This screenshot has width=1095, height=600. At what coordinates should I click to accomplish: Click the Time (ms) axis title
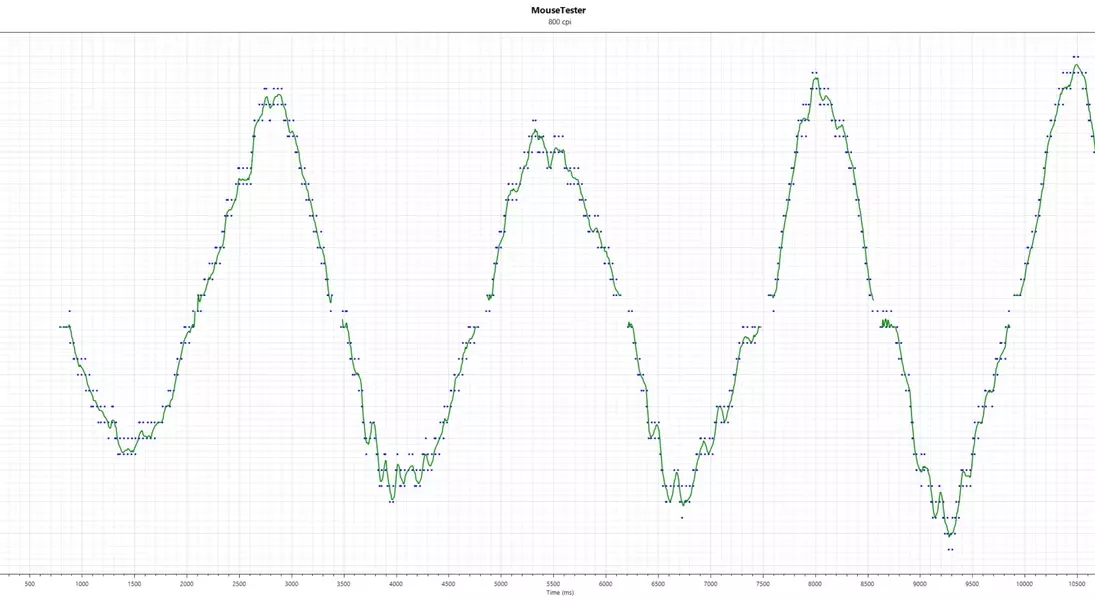560,593
